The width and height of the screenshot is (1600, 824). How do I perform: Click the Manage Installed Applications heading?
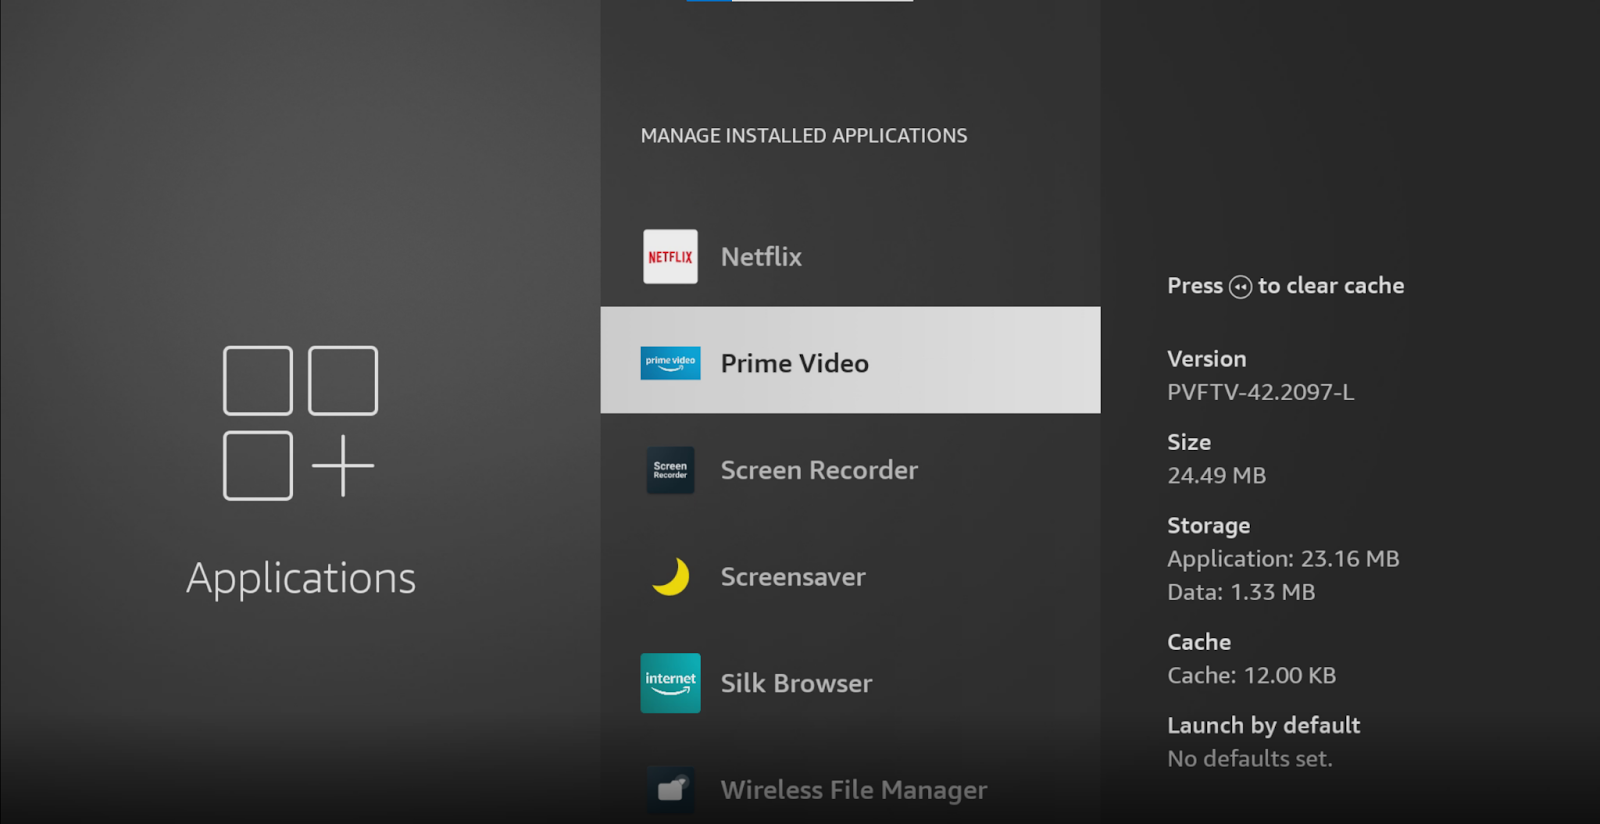click(x=804, y=135)
